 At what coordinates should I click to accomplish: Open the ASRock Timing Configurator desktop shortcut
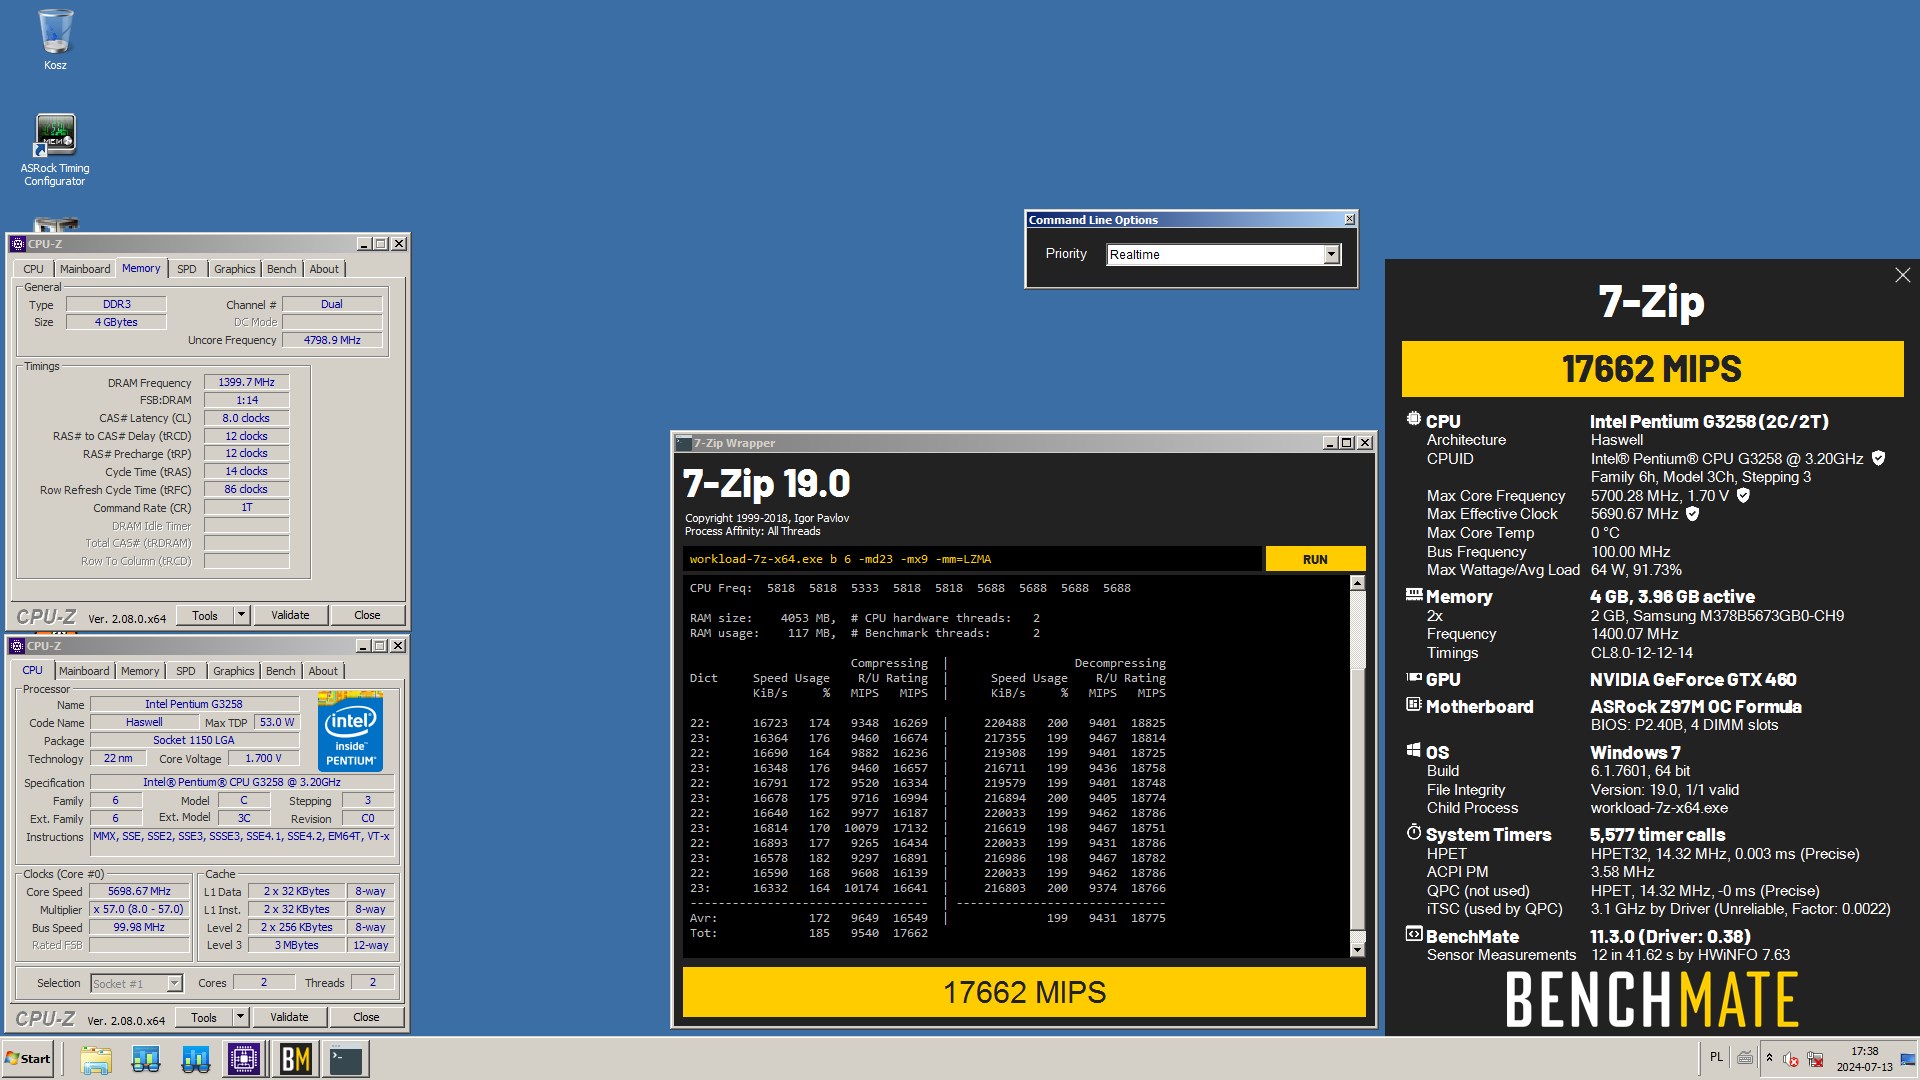[x=55, y=150]
